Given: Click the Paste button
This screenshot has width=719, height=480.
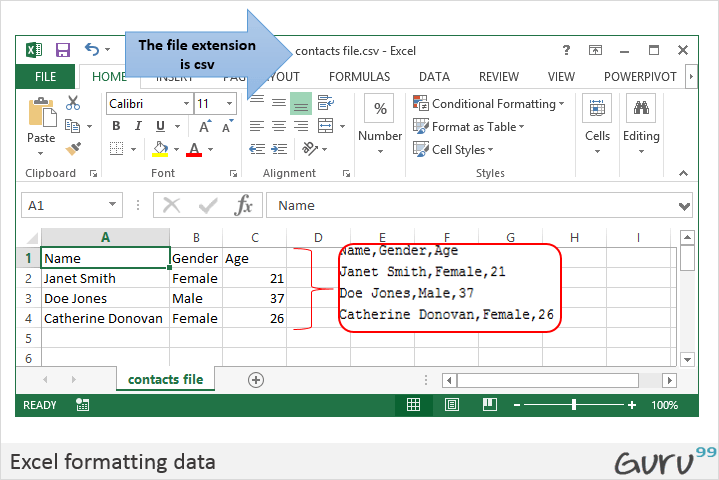Looking at the screenshot, I should tap(41, 123).
